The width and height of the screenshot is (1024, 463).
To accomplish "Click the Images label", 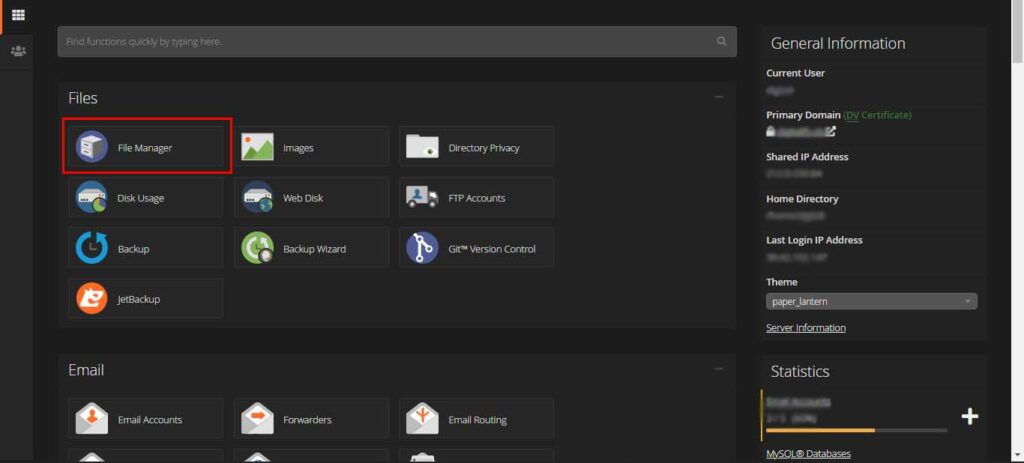I will point(298,148).
